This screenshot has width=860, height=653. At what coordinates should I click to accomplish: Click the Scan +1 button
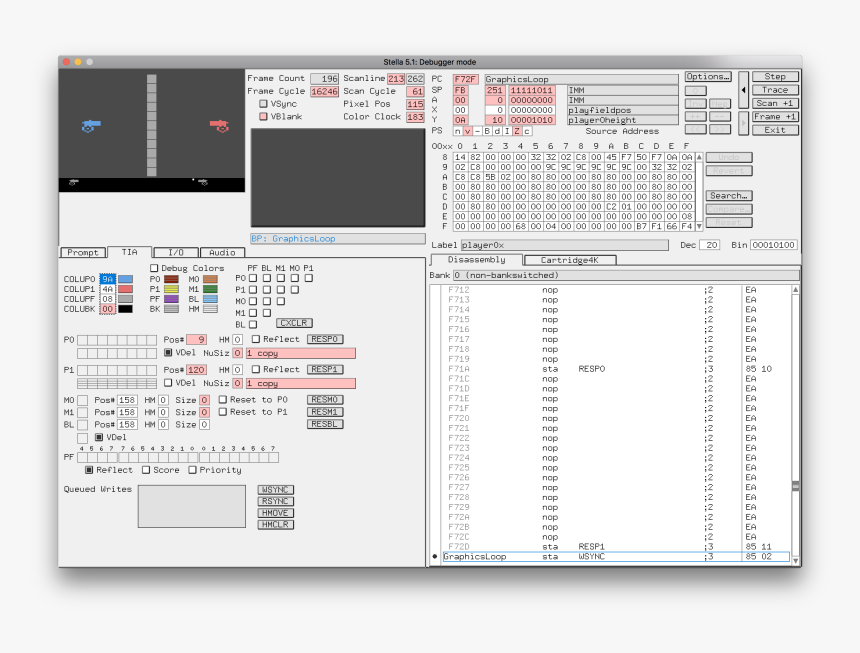(775, 102)
